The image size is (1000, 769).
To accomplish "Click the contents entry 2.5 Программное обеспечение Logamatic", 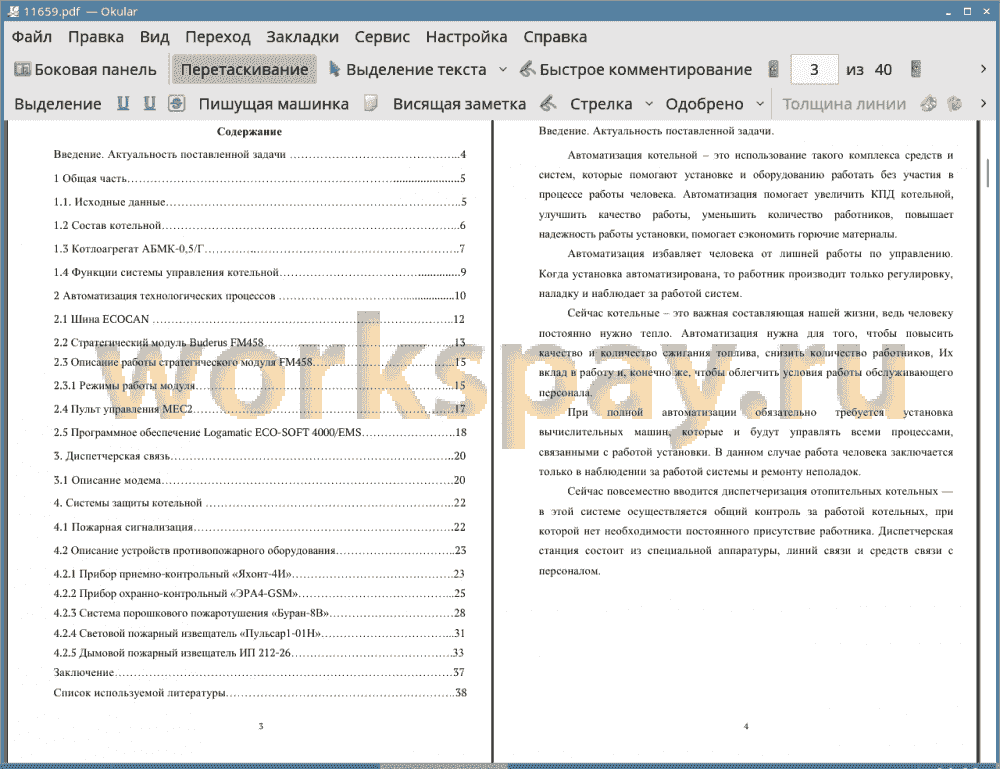I will [260, 432].
